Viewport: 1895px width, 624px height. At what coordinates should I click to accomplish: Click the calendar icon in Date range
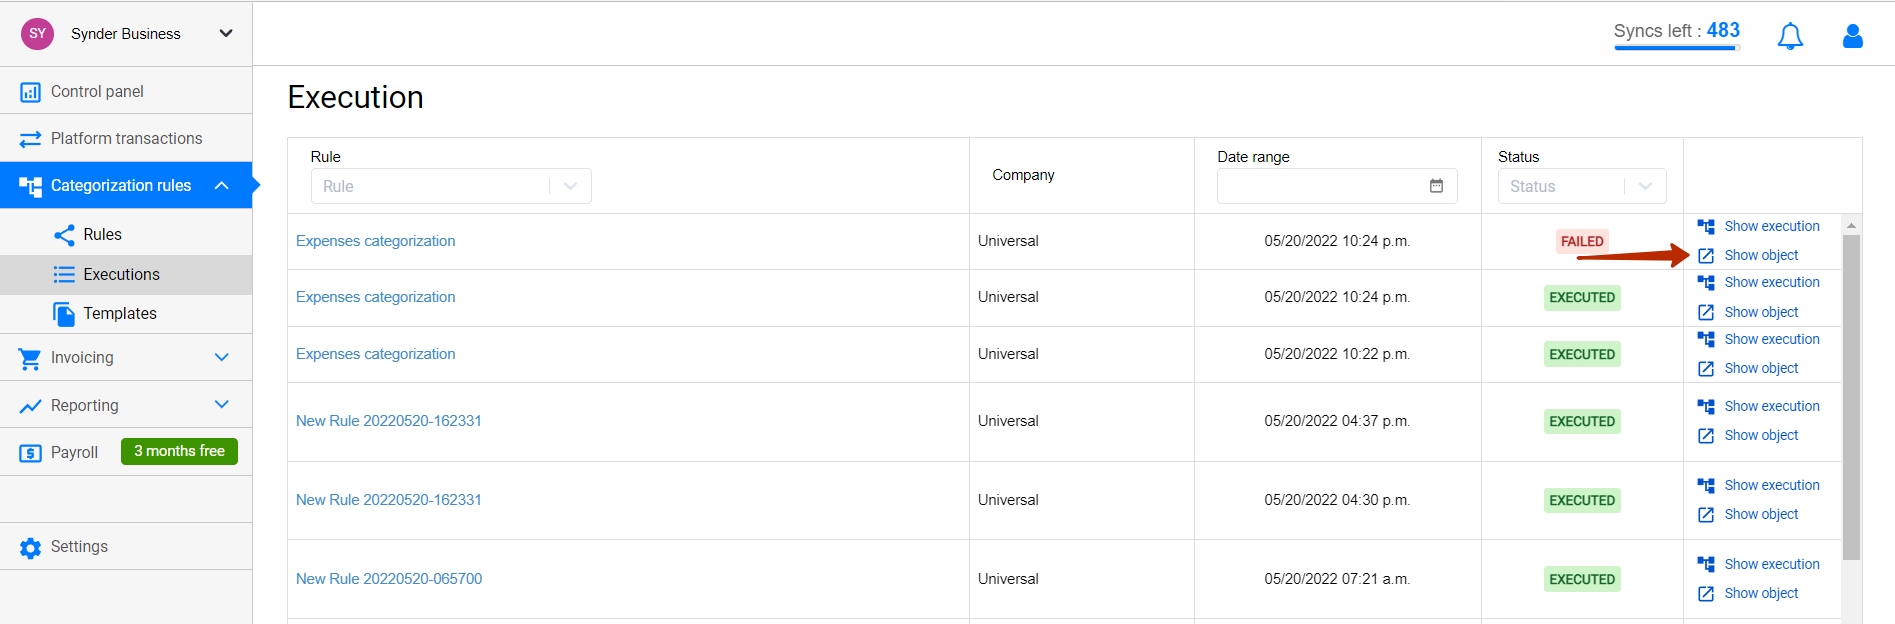[x=1436, y=186]
